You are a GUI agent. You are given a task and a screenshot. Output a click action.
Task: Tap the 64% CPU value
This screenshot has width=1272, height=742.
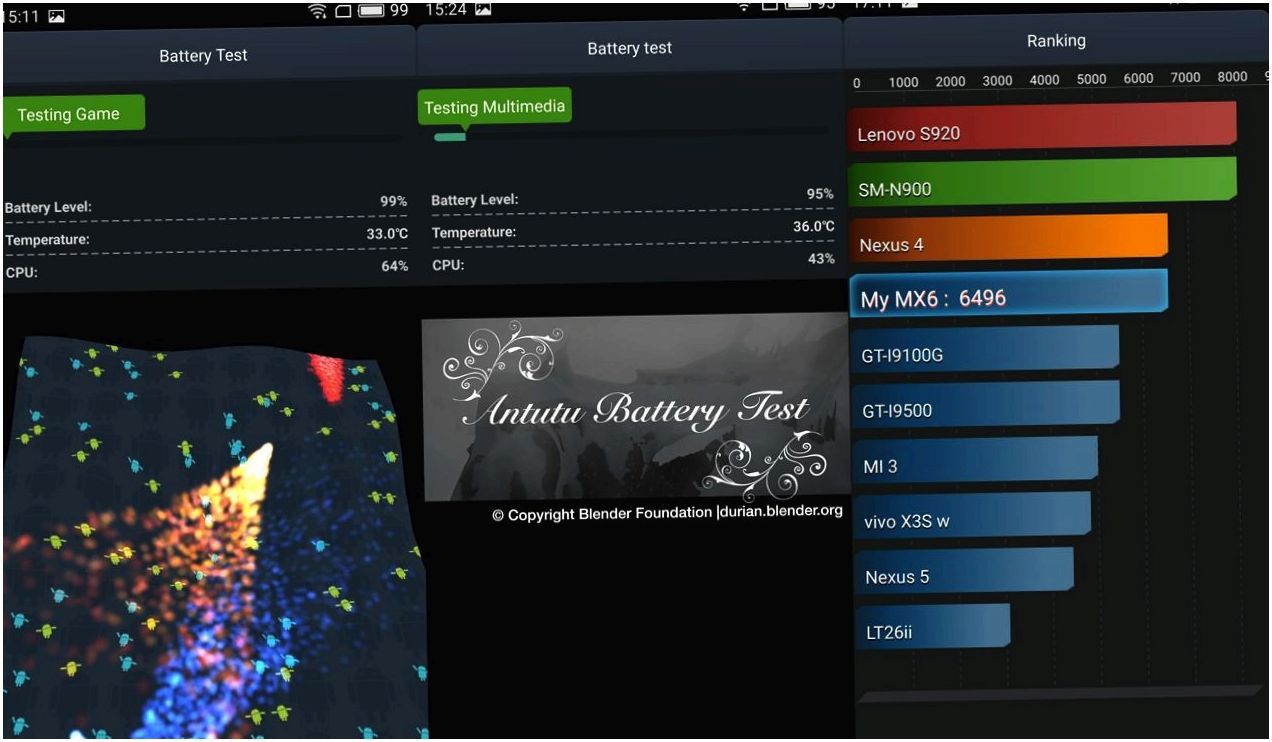[x=394, y=266]
